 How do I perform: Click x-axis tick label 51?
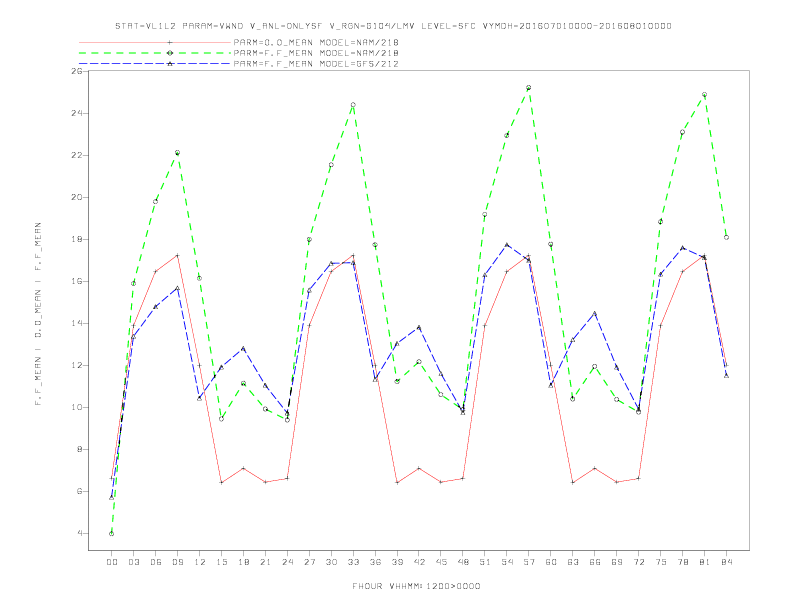coord(485,562)
